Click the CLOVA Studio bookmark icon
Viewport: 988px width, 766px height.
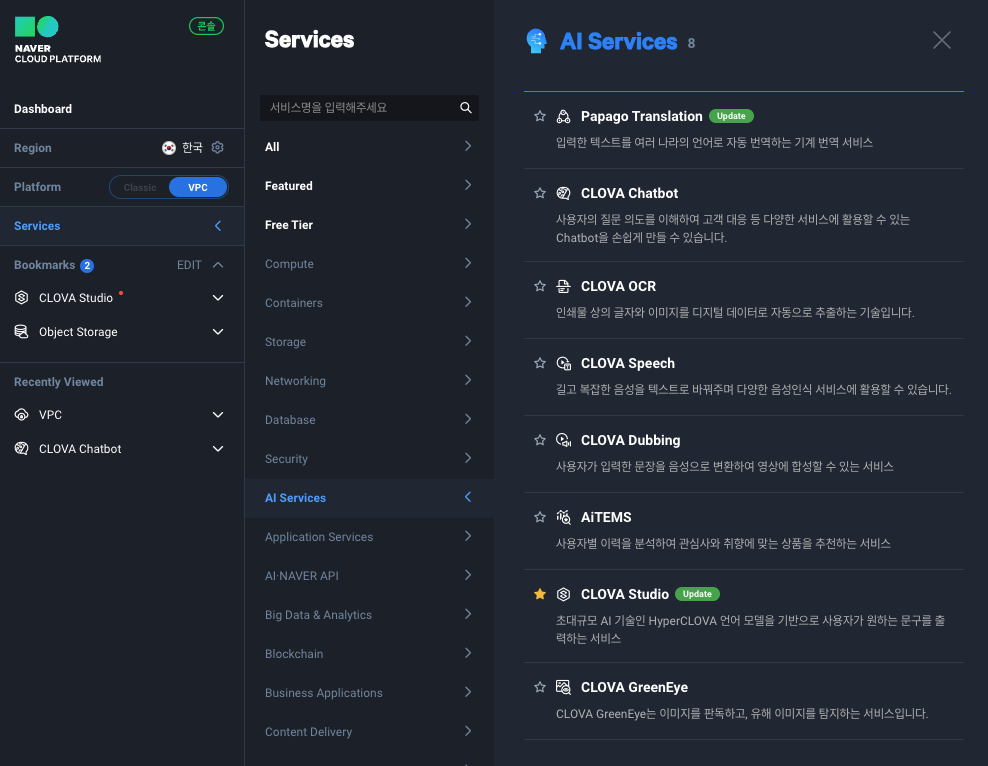pos(21,297)
